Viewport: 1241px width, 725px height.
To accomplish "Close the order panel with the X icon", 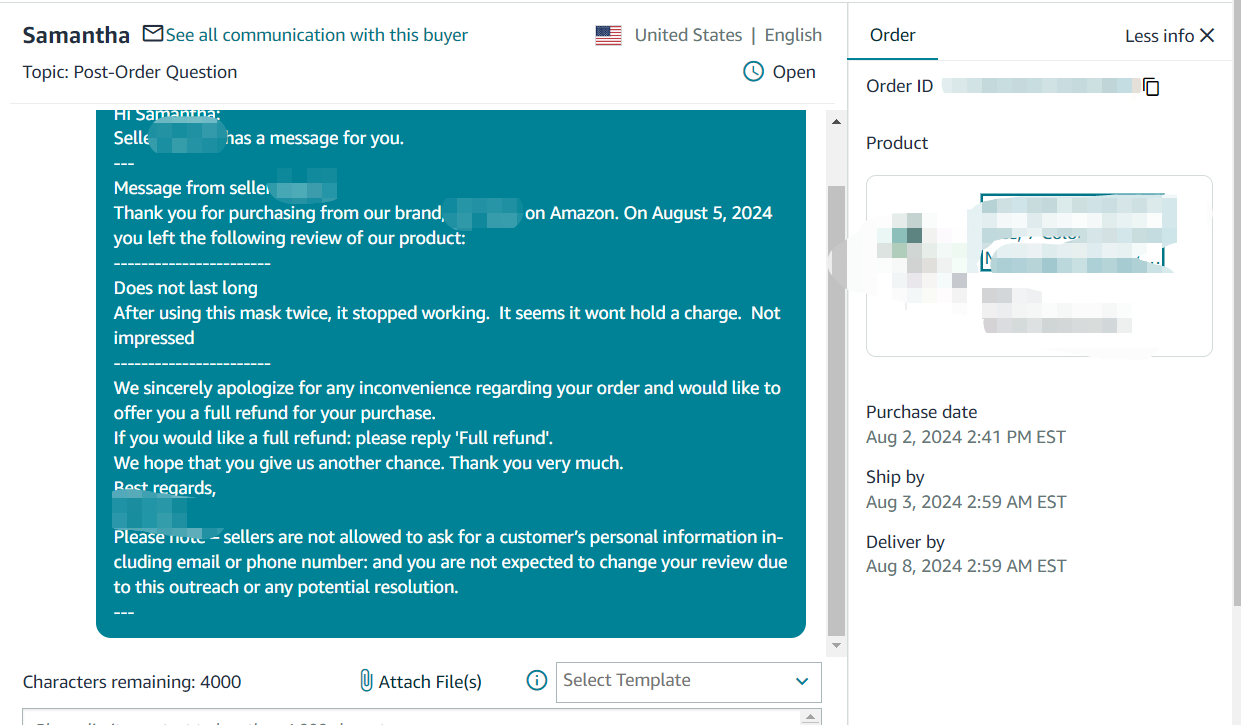I will pos(1207,36).
